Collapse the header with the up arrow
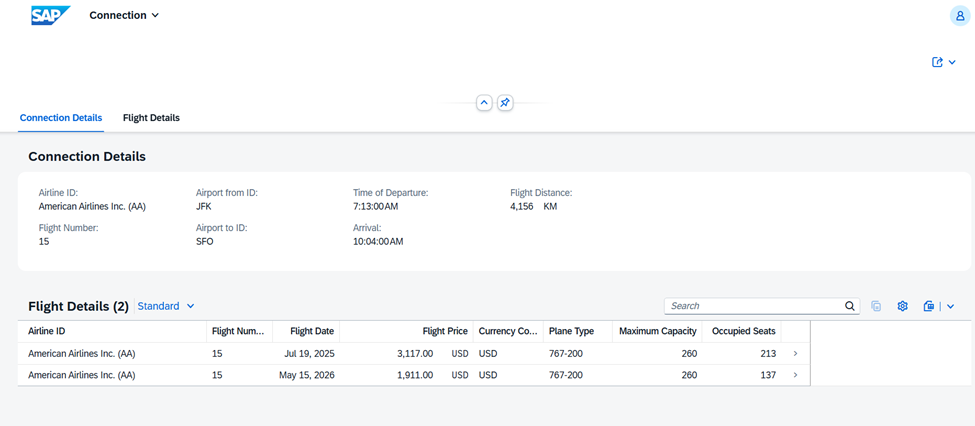Screen dimensions: 975x426 tap(484, 103)
